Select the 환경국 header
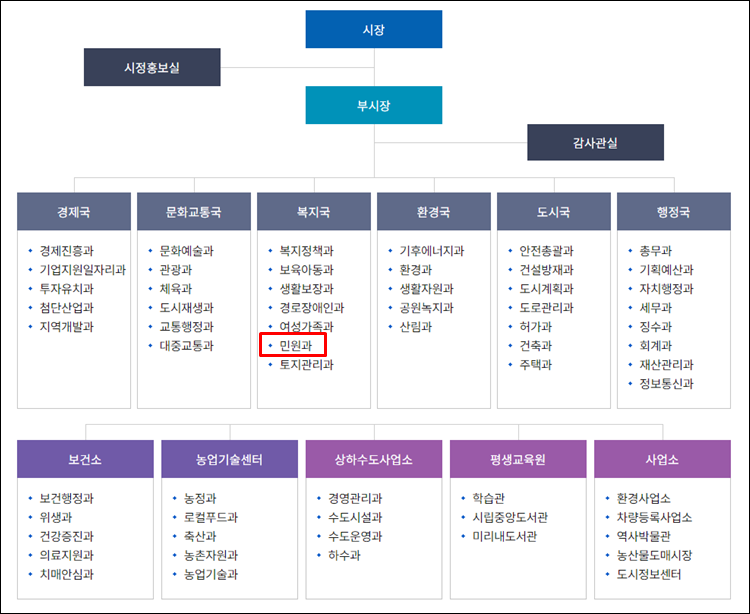750x614 pixels. [434, 212]
